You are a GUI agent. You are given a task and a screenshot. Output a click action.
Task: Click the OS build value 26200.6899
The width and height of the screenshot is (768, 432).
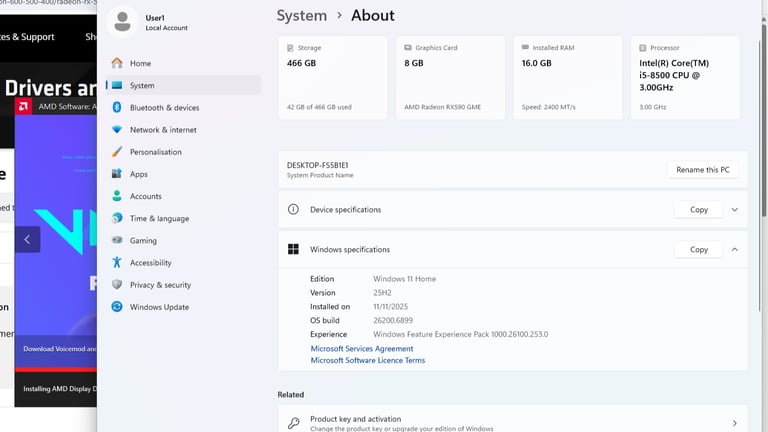[393, 320]
